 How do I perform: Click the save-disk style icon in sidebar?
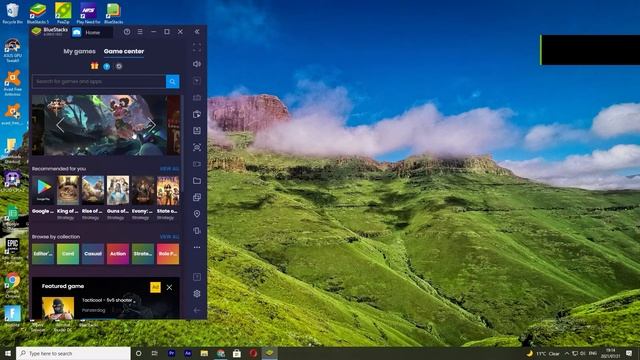[x=197, y=131]
